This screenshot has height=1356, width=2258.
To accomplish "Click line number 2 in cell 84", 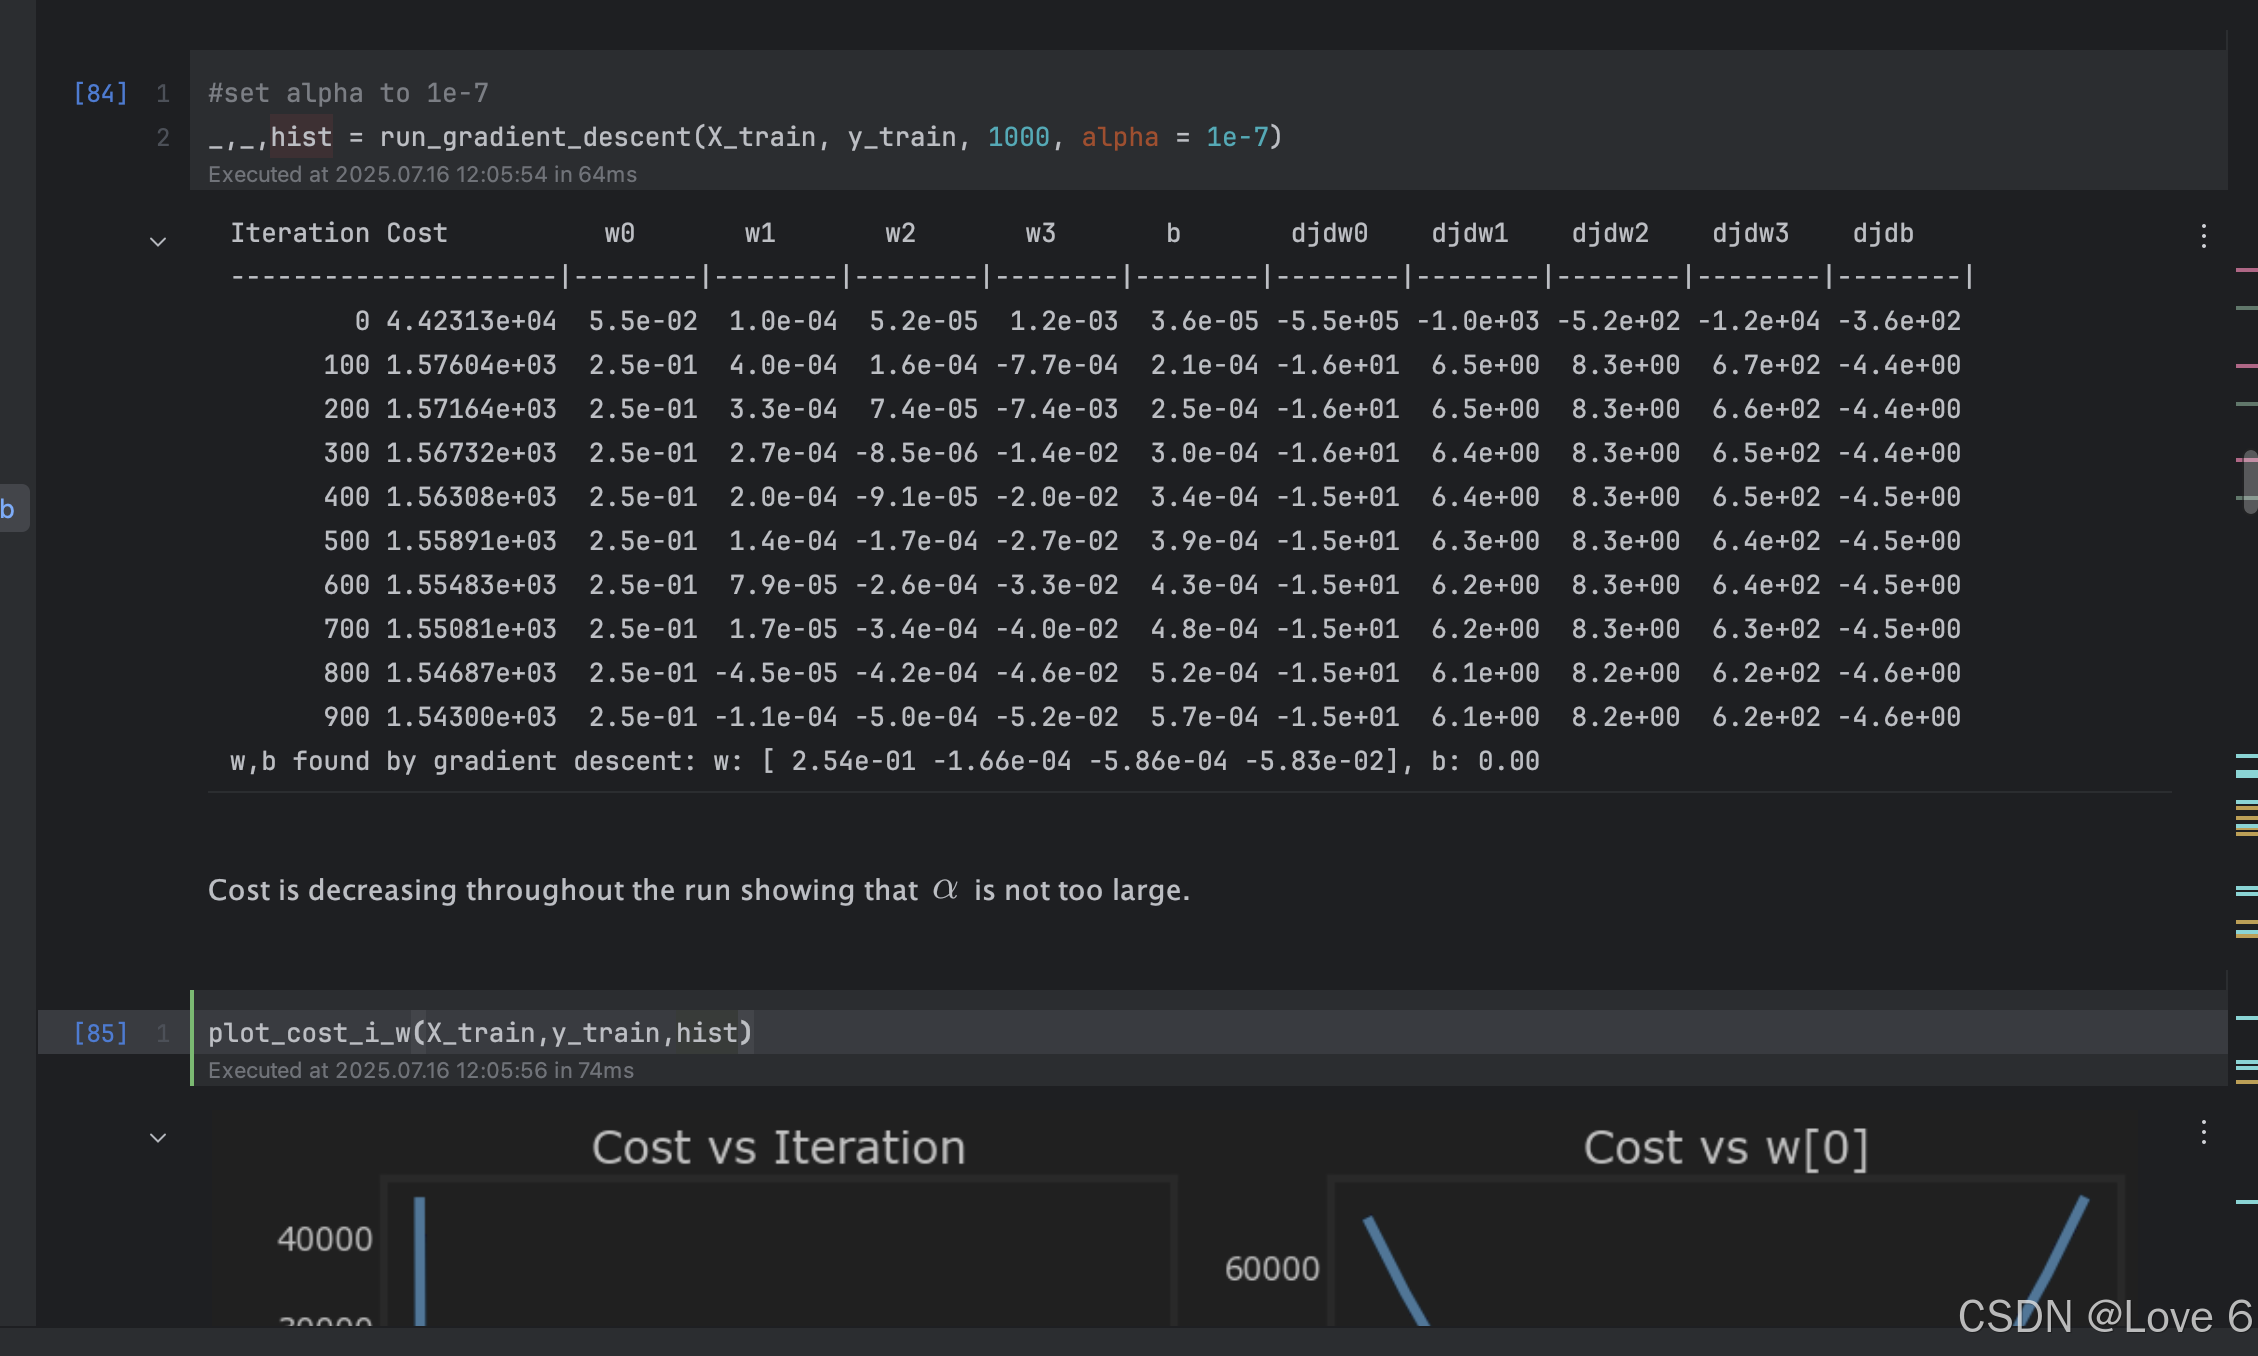I will pyautogui.click(x=163, y=137).
